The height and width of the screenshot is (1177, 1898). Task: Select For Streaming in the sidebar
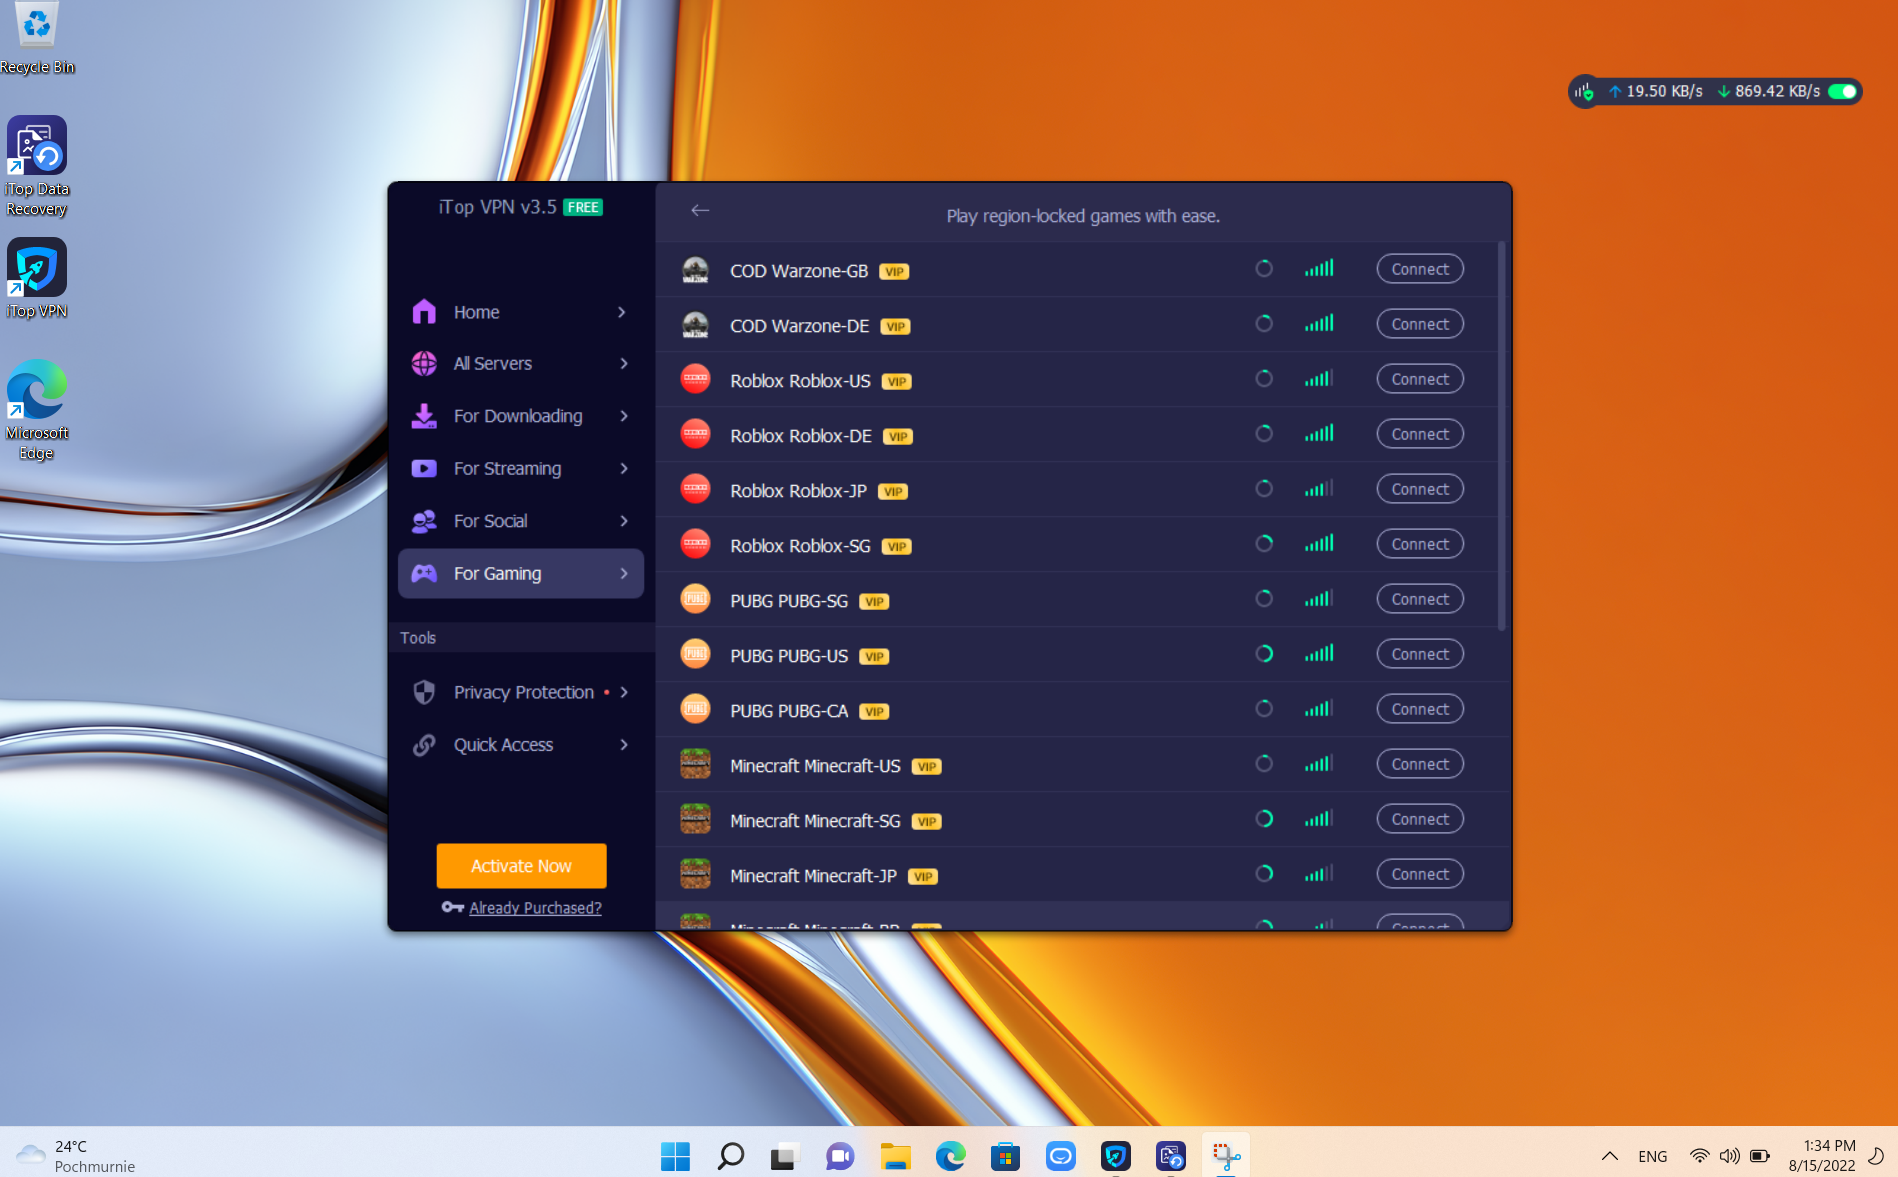click(521, 468)
